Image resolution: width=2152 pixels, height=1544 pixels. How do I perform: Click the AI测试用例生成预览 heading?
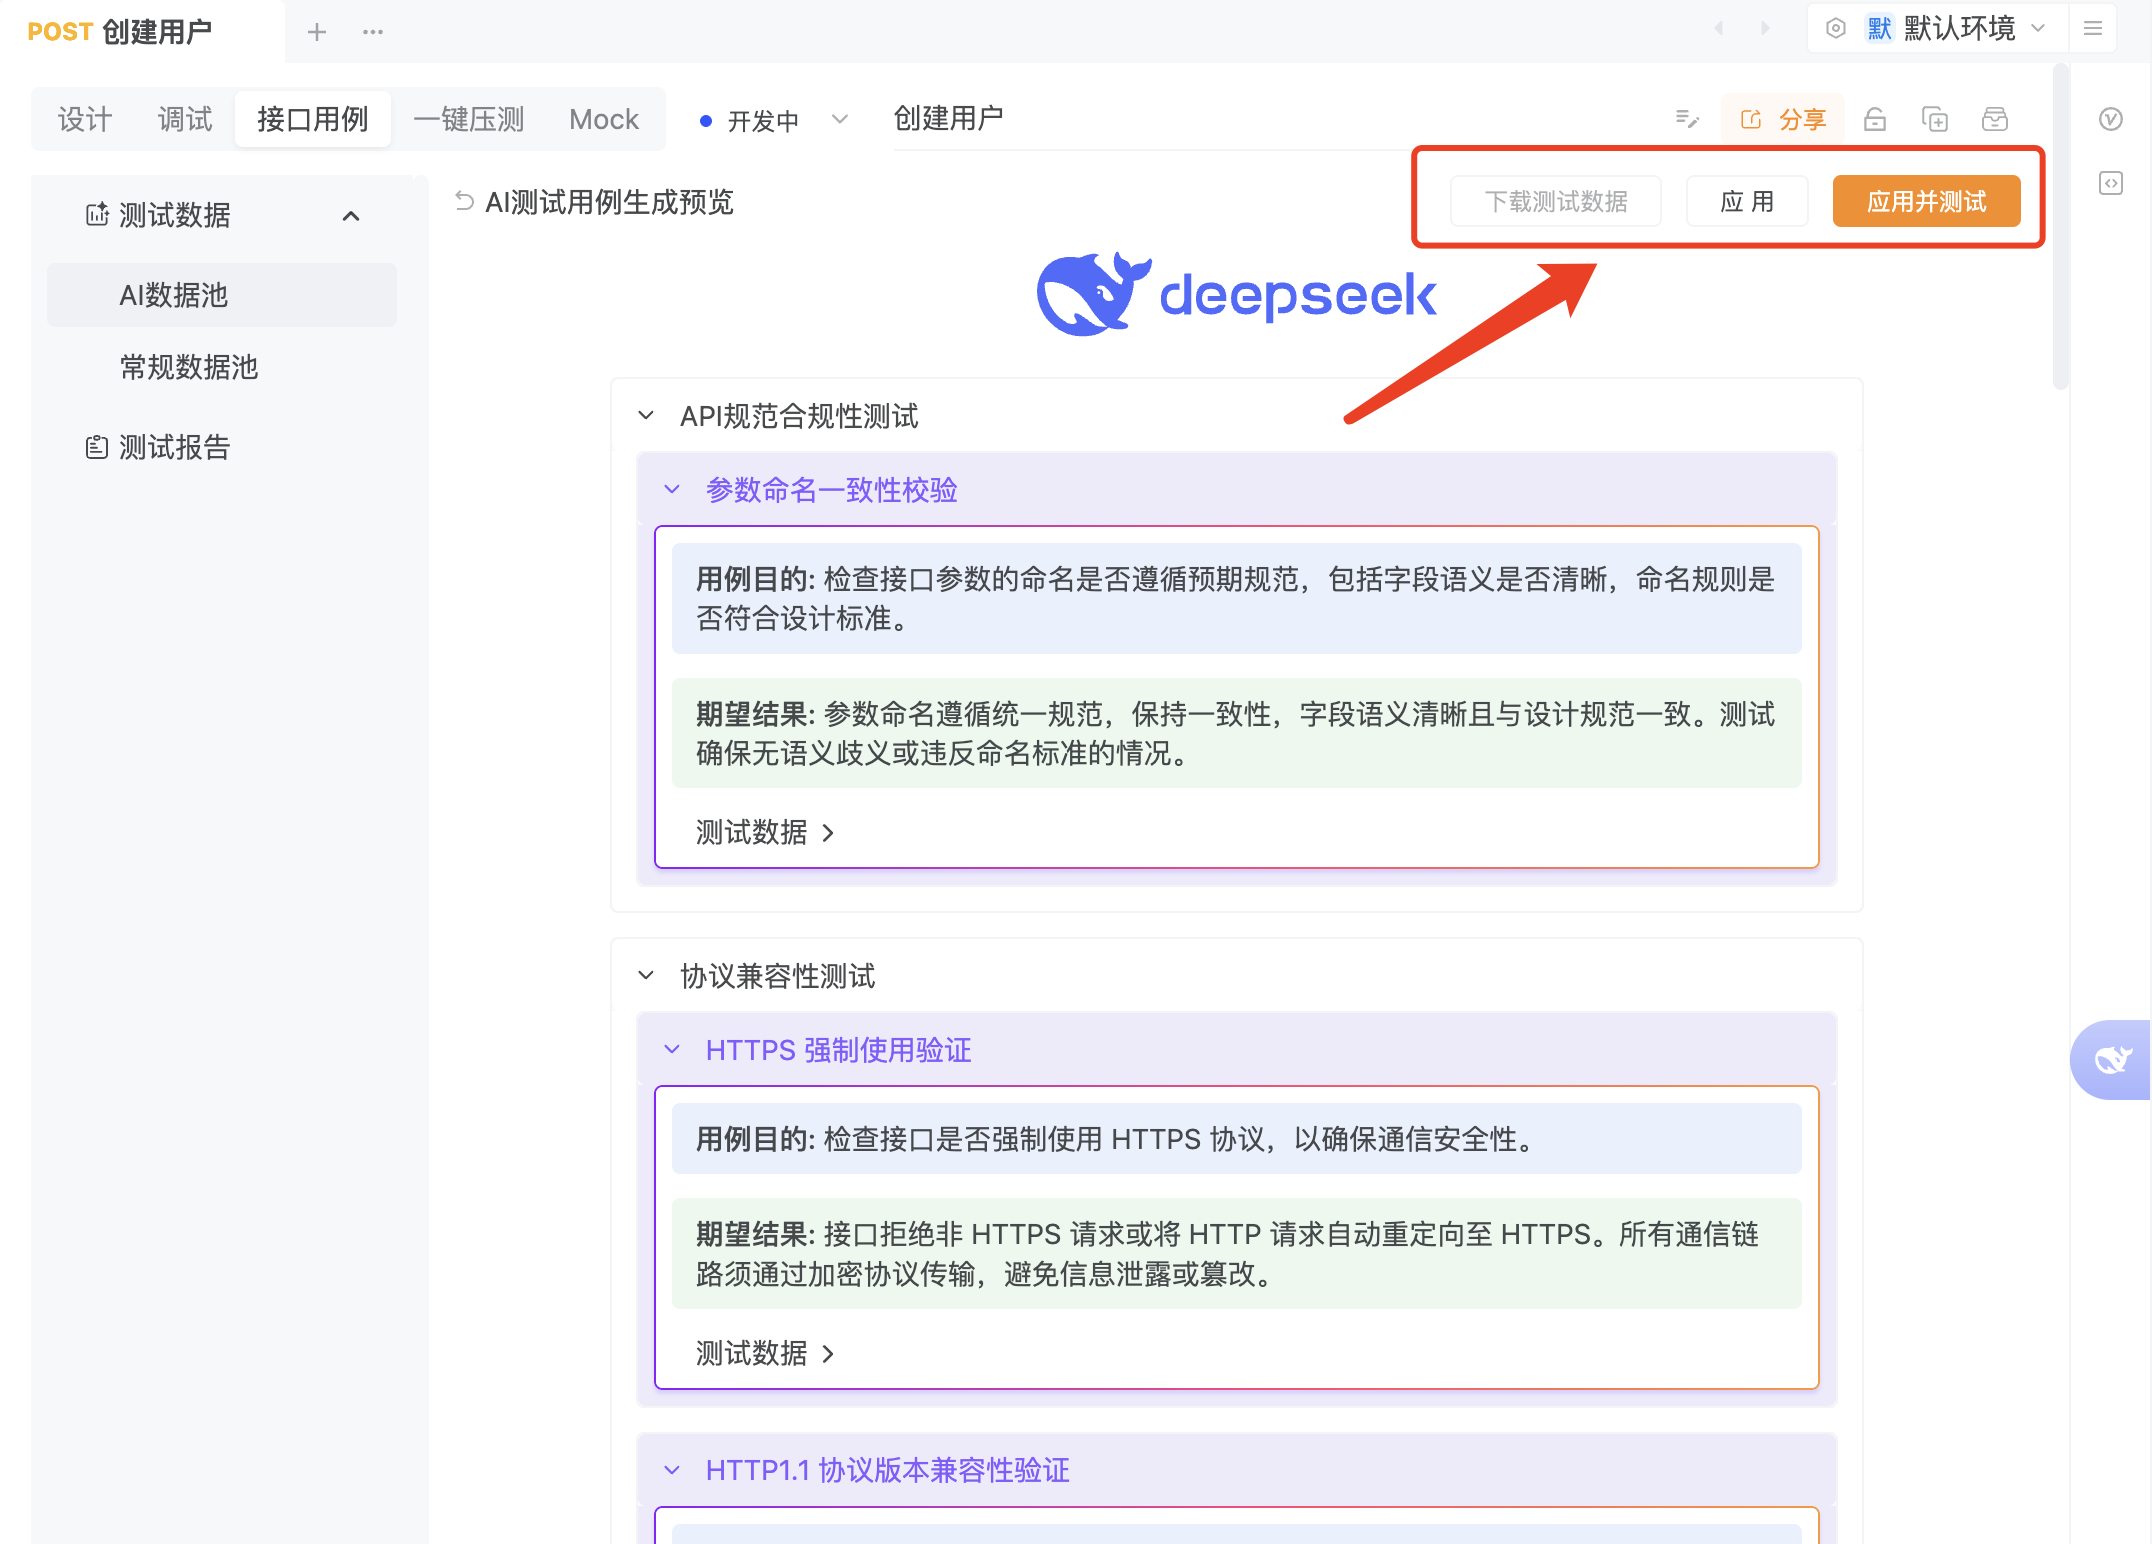(609, 202)
